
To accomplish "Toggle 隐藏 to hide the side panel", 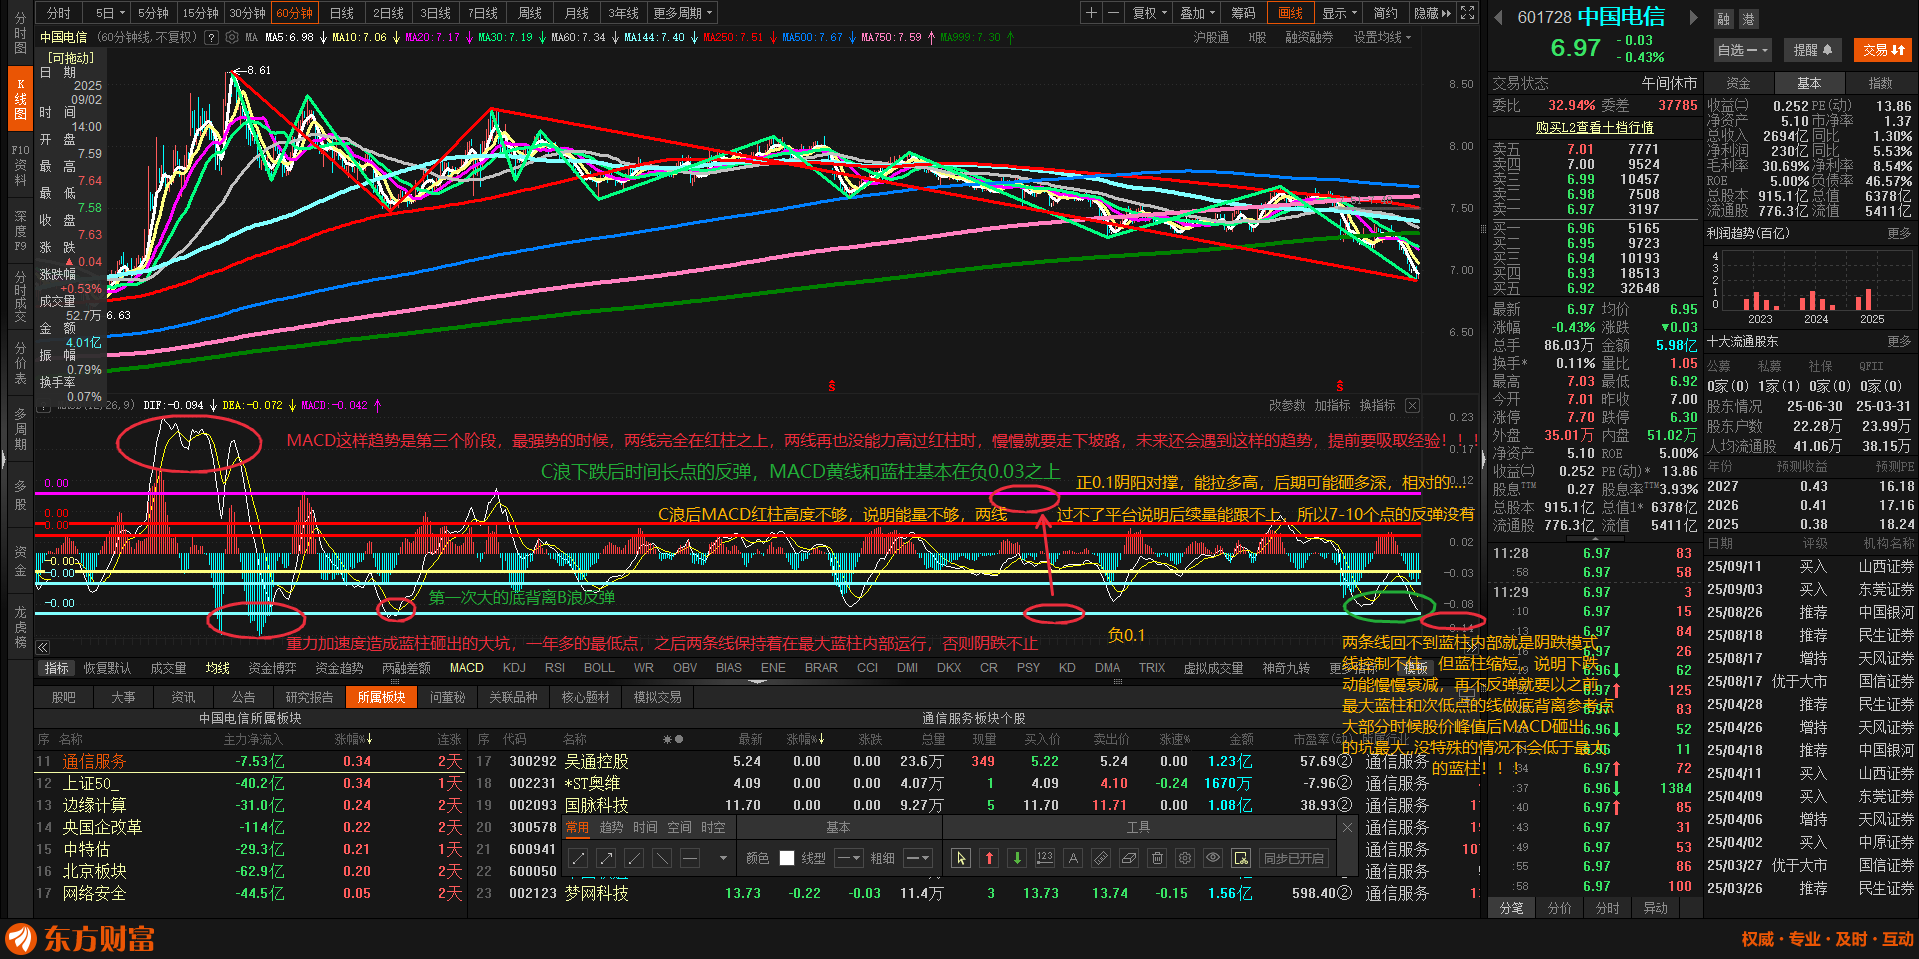I will click(x=1432, y=13).
